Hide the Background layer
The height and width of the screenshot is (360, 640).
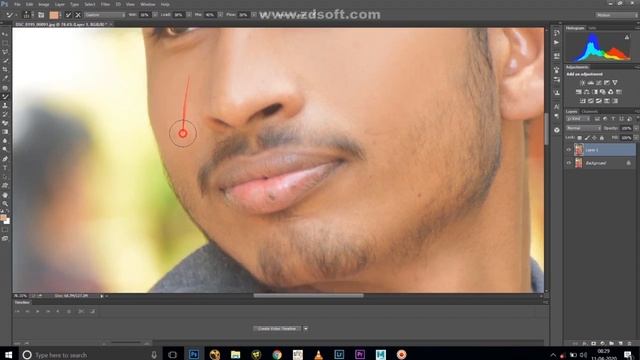coord(569,163)
